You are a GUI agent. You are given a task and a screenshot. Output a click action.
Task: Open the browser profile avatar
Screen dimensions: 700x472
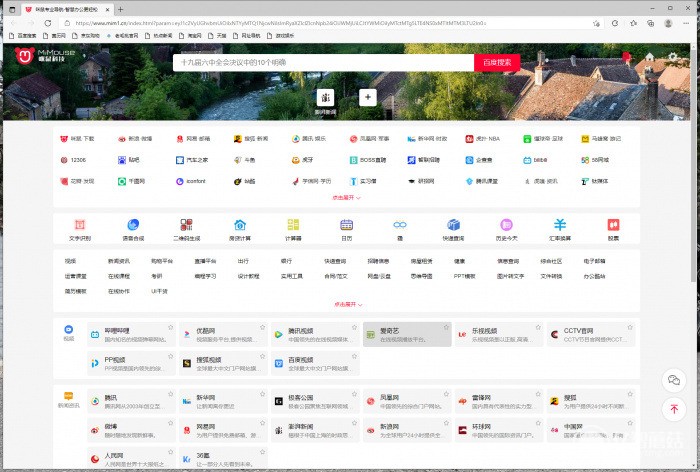(x=668, y=23)
